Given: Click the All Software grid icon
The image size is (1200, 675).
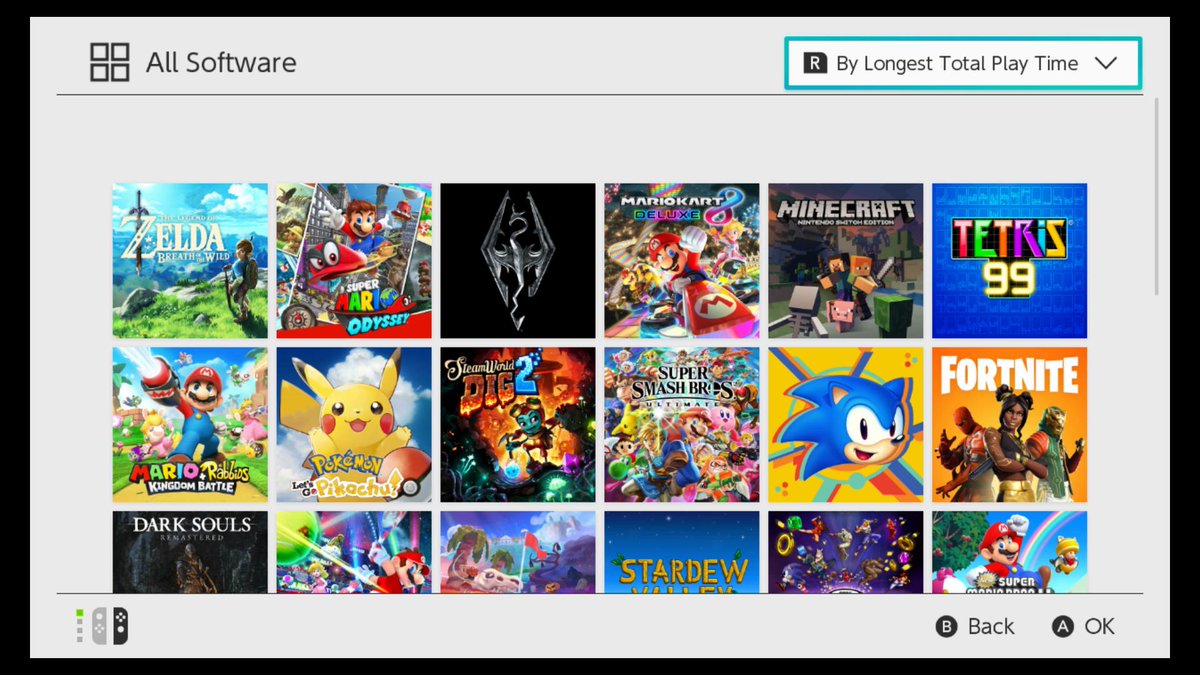Looking at the screenshot, I should point(110,62).
